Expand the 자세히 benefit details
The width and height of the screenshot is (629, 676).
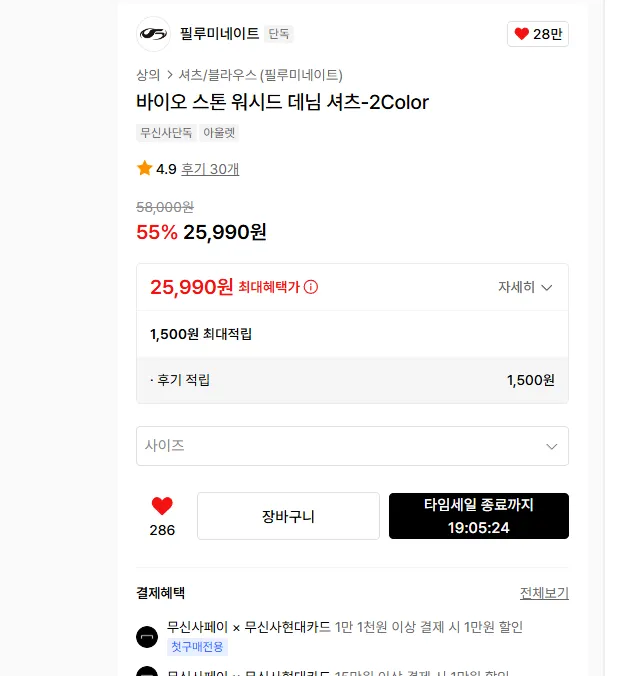click(x=525, y=287)
